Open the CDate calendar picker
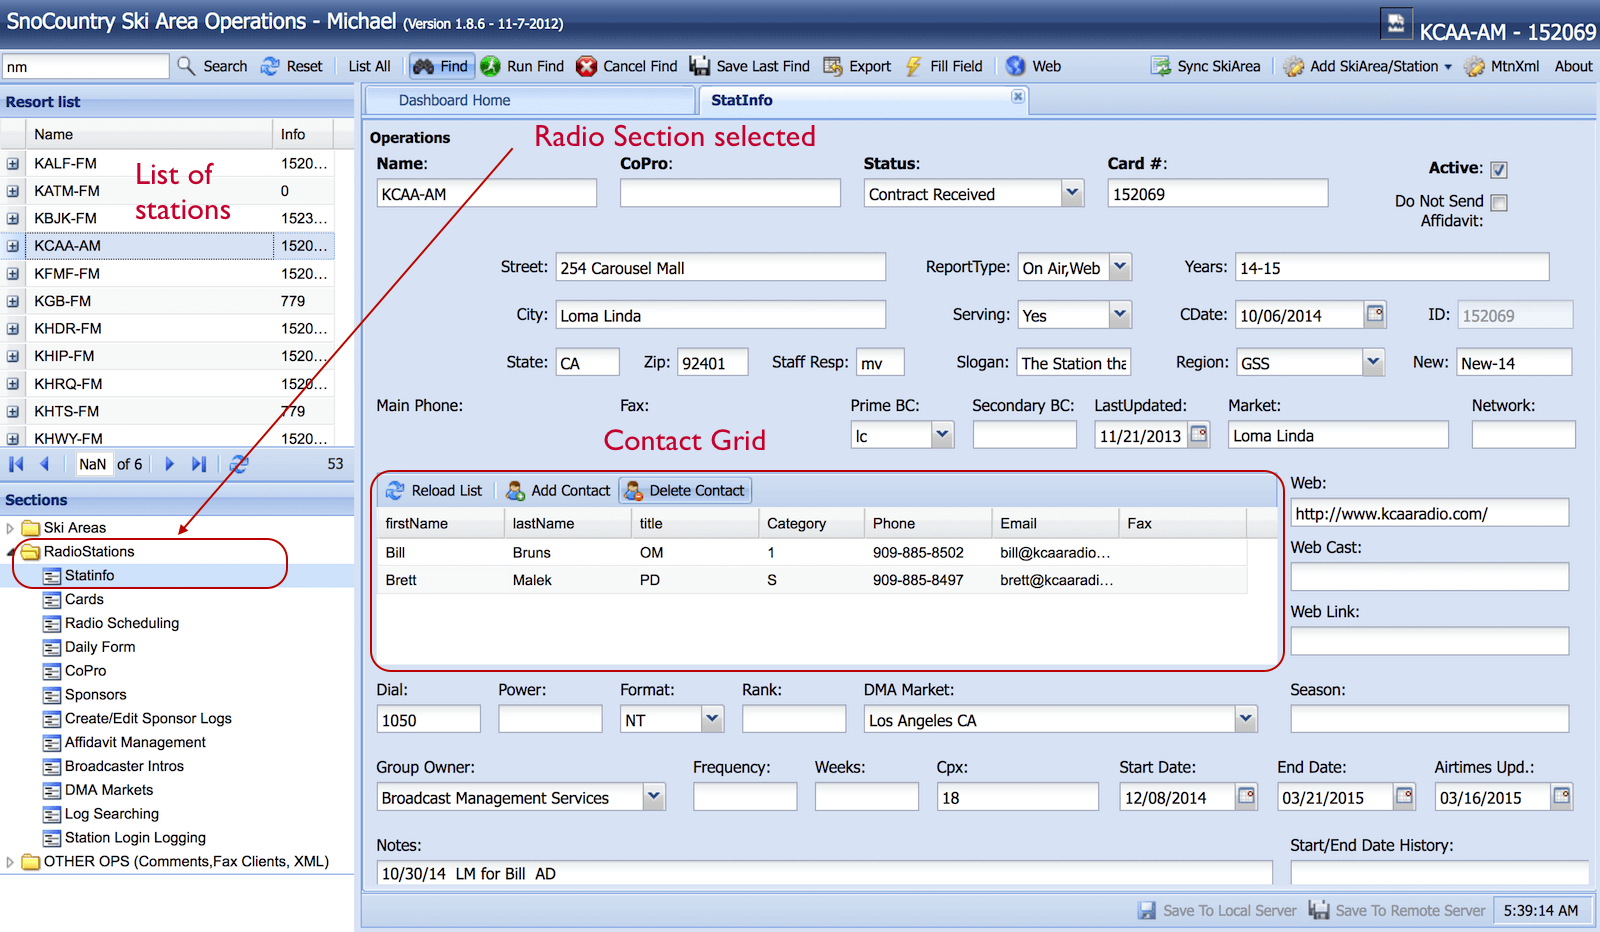Screen dimensions: 1600x932 [x=1375, y=314]
